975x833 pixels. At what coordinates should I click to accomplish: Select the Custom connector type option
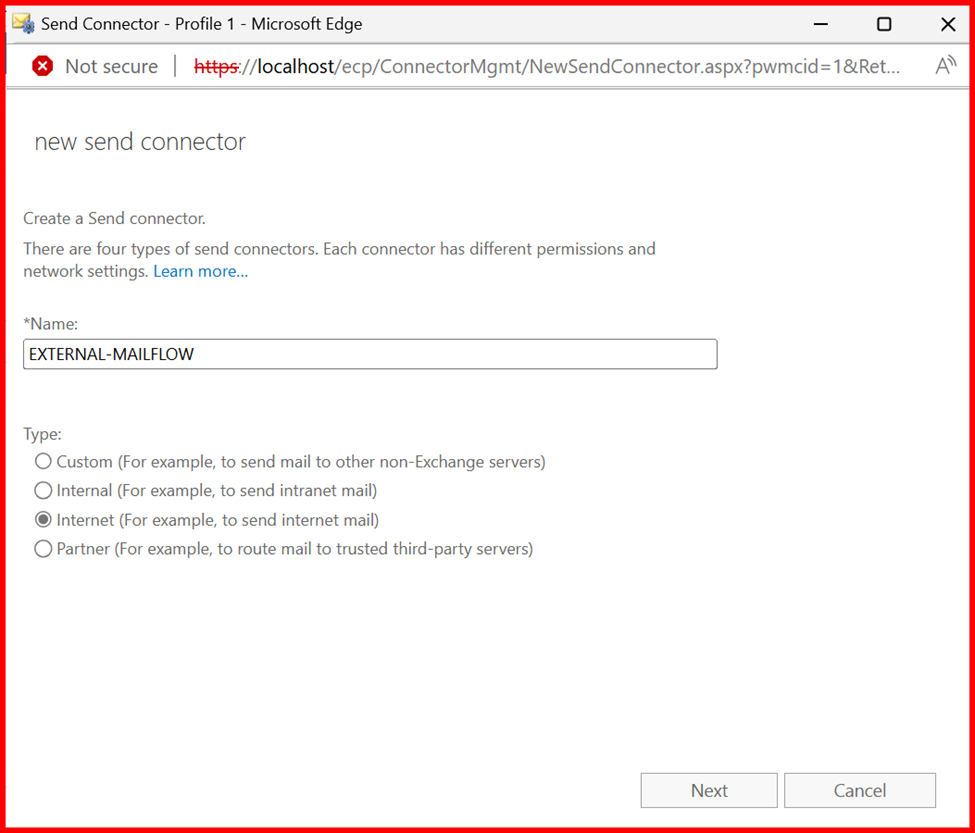[x=43, y=461]
